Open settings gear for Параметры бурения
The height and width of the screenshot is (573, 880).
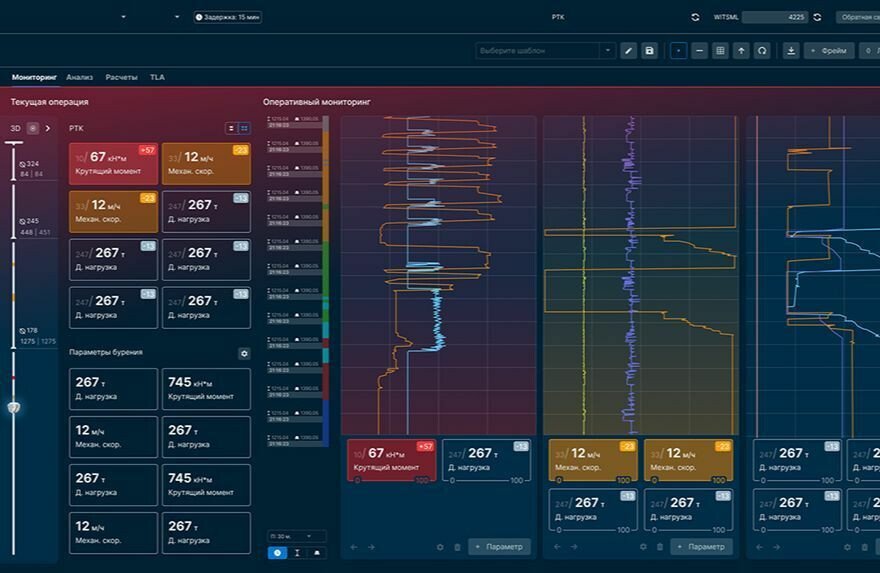click(x=244, y=354)
